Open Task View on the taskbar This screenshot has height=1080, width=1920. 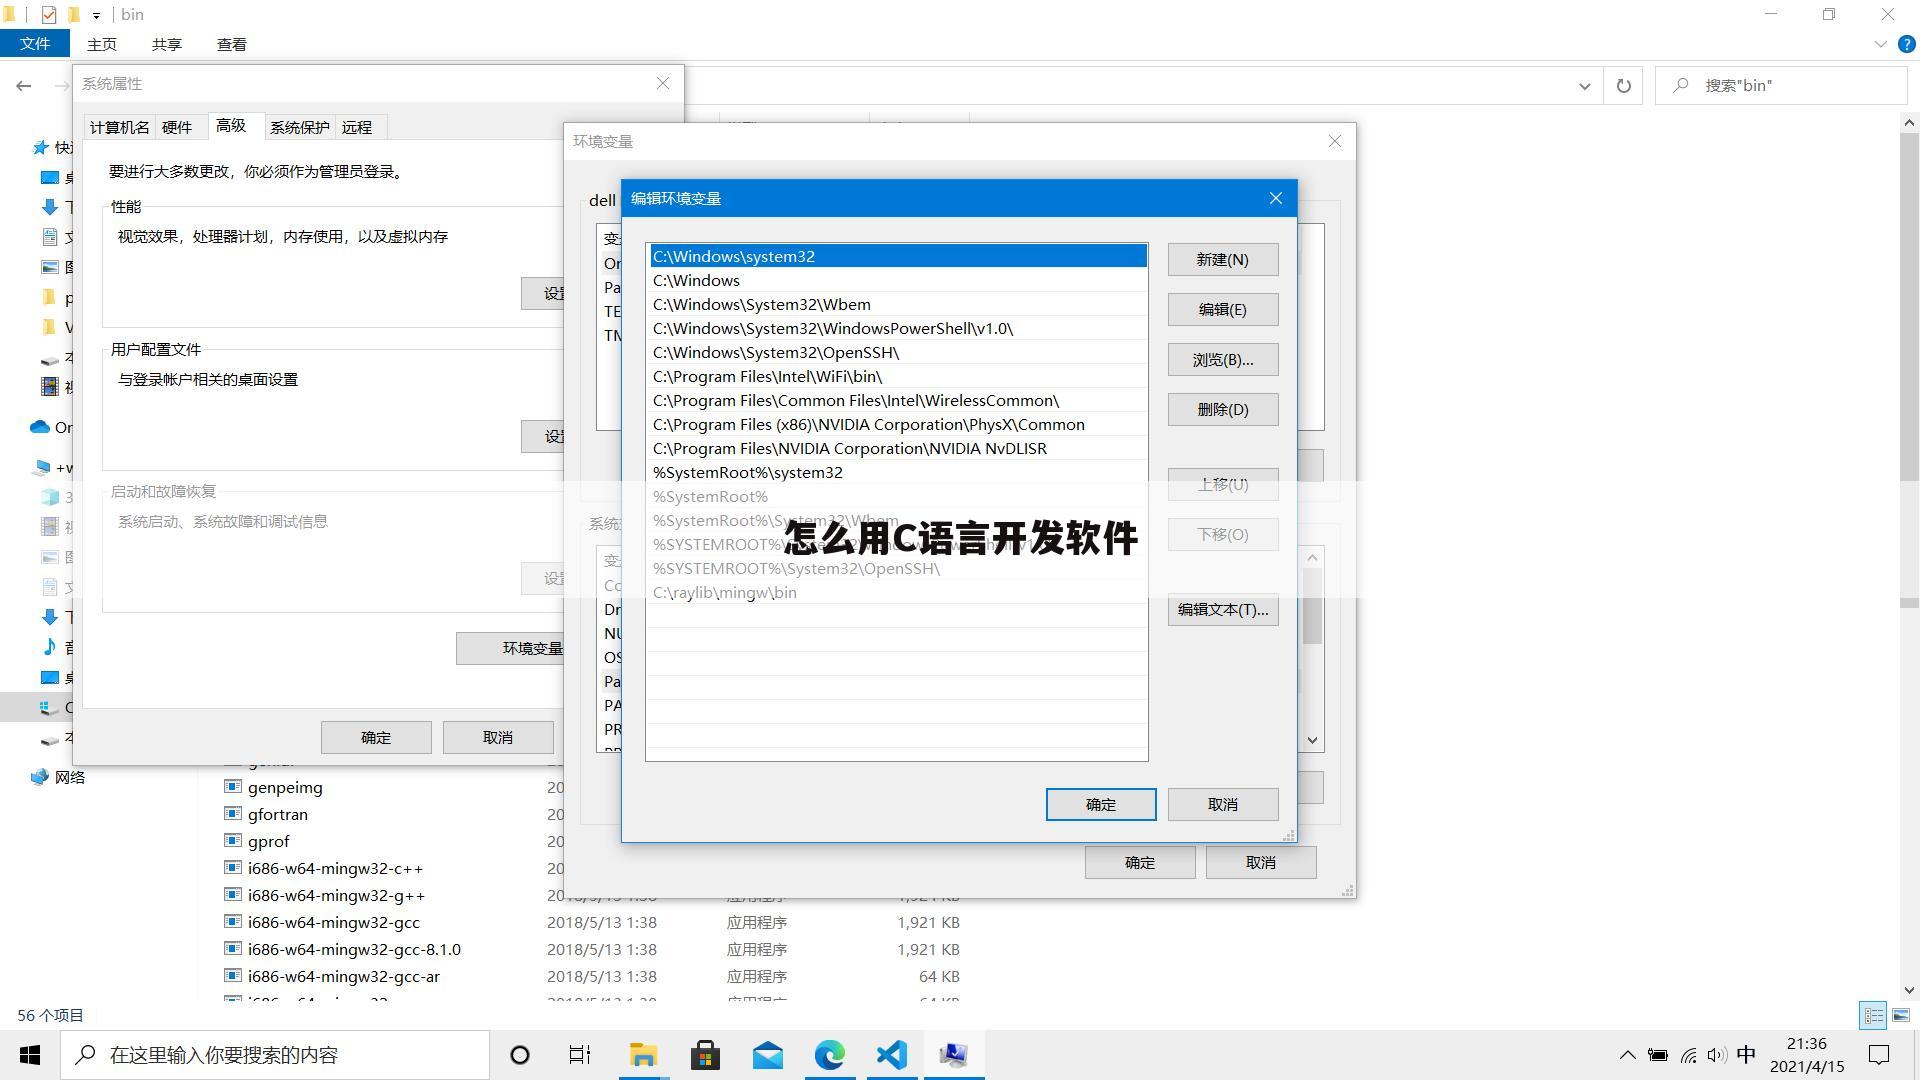pos(579,1054)
